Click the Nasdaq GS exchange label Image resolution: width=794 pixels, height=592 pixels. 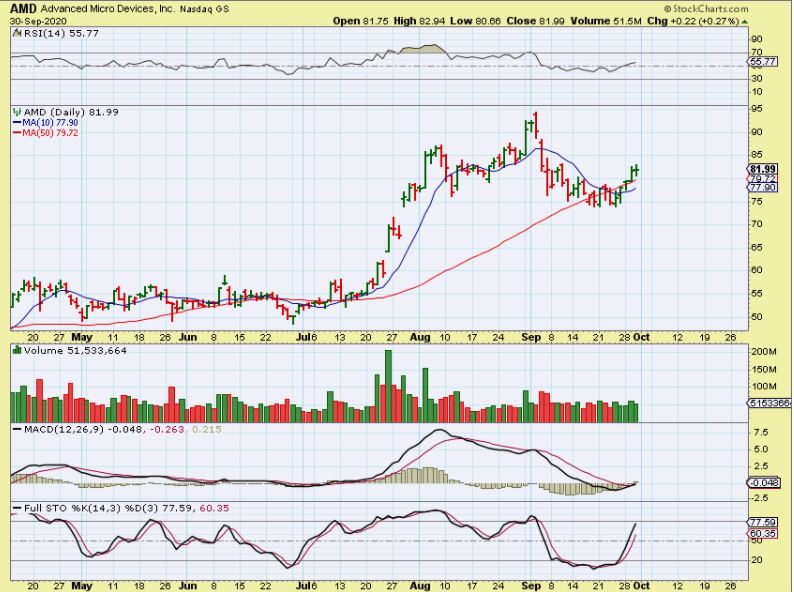coord(205,9)
